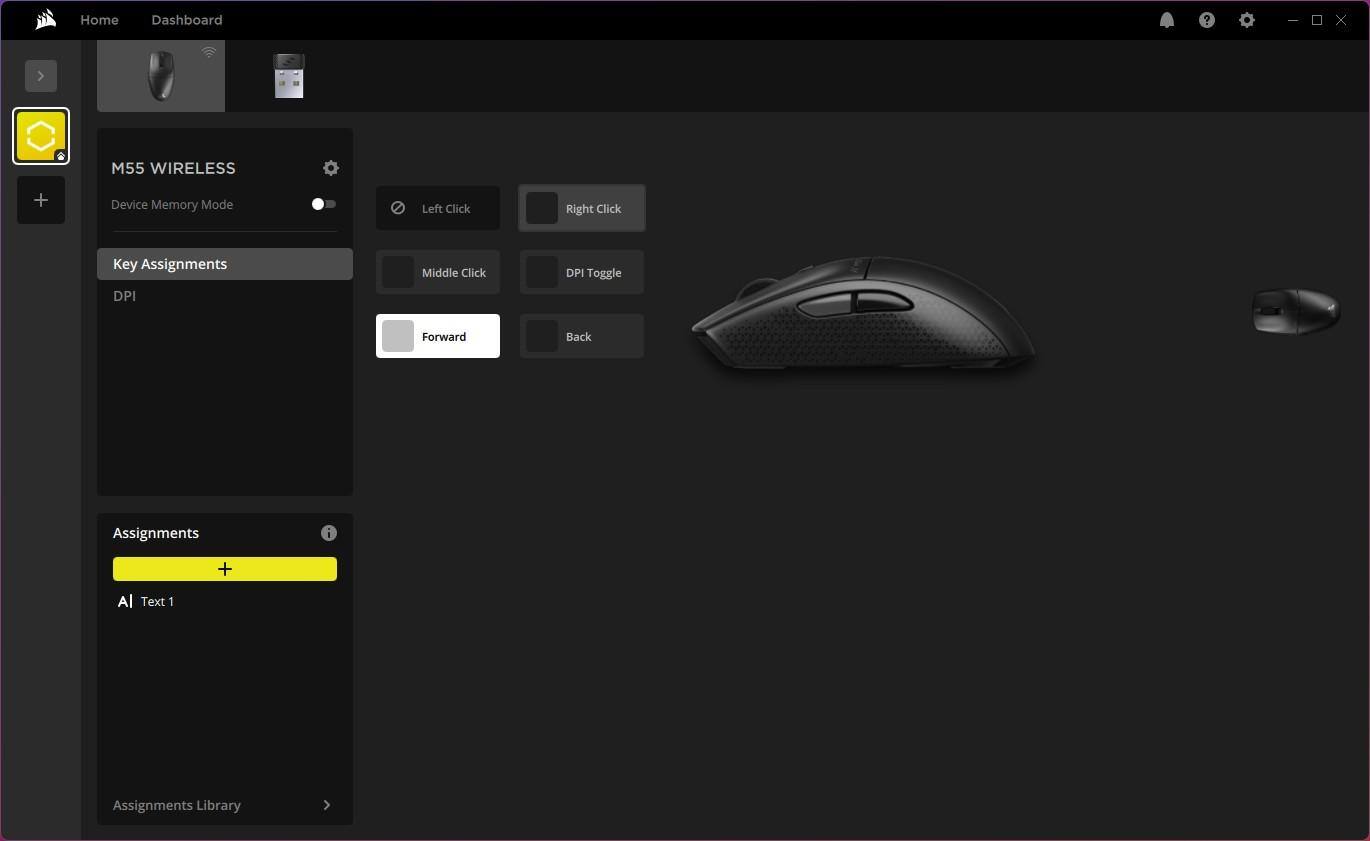Click the Assignments info icon

coord(329,533)
